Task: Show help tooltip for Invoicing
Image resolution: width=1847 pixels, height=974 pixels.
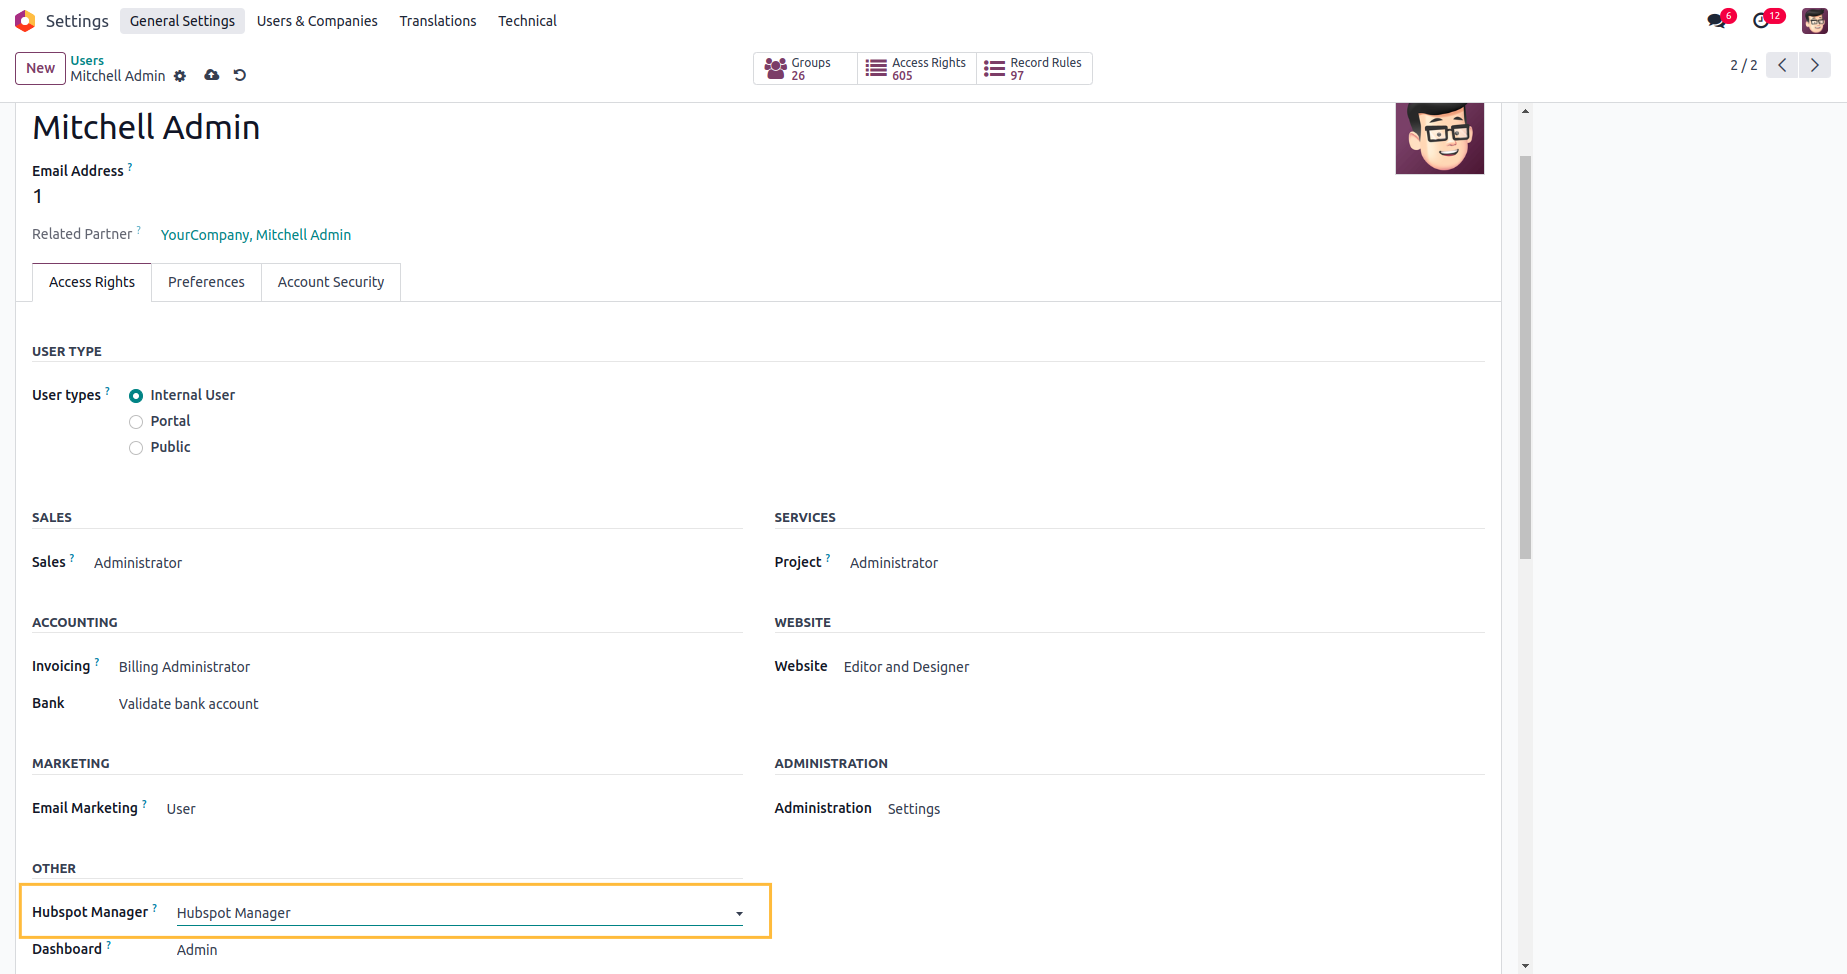Action: 97,662
